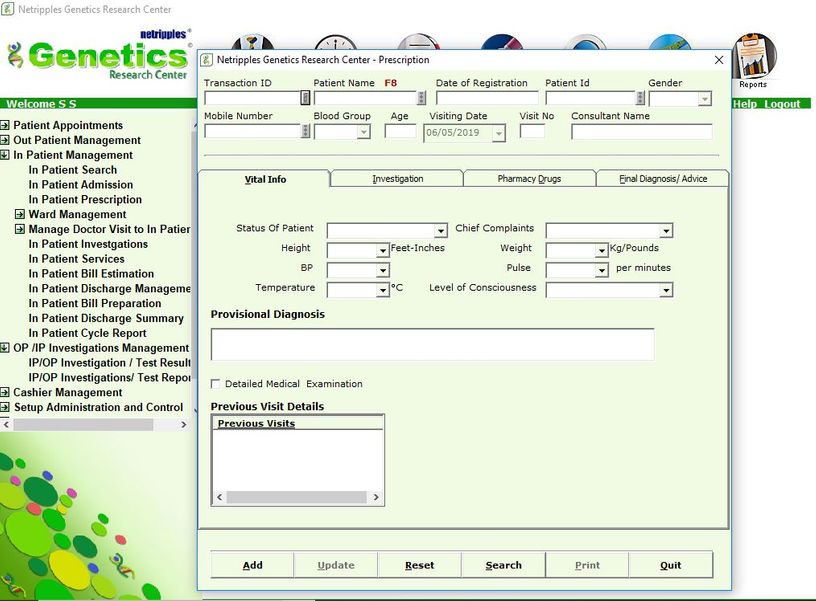
Task: Tick the Detailed Medical Examination checkbox
Action: (215, 384)
